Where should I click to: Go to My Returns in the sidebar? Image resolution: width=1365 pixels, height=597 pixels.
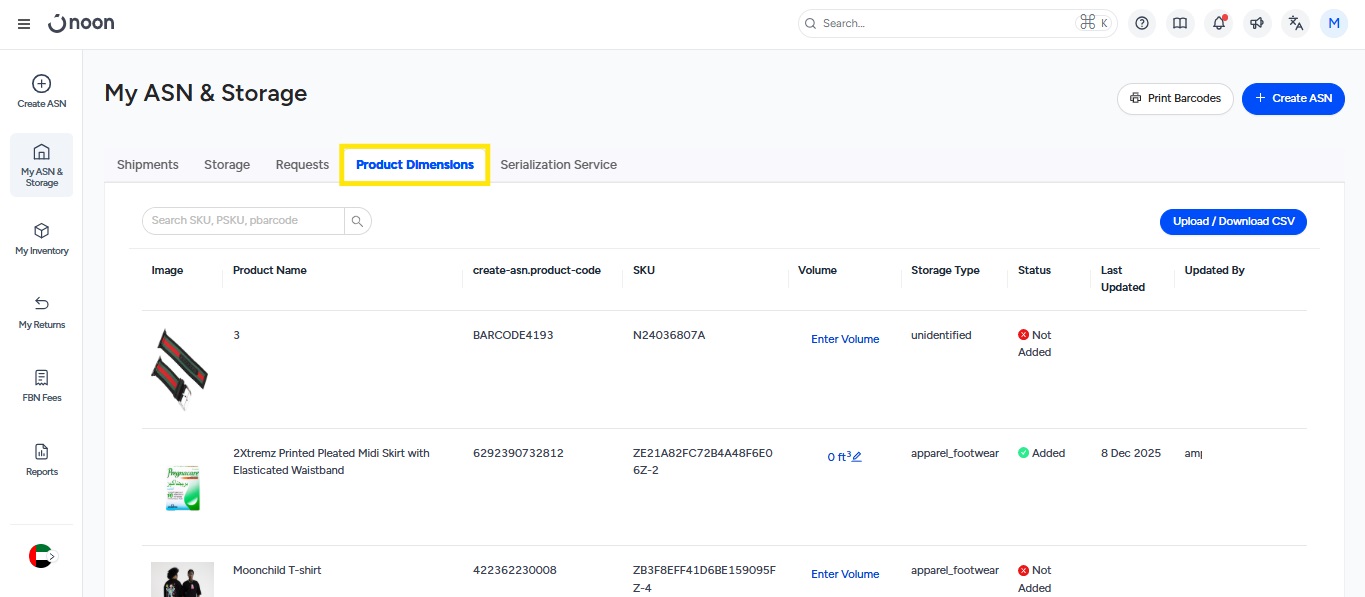pyautogui.click(x=42, y=312)
